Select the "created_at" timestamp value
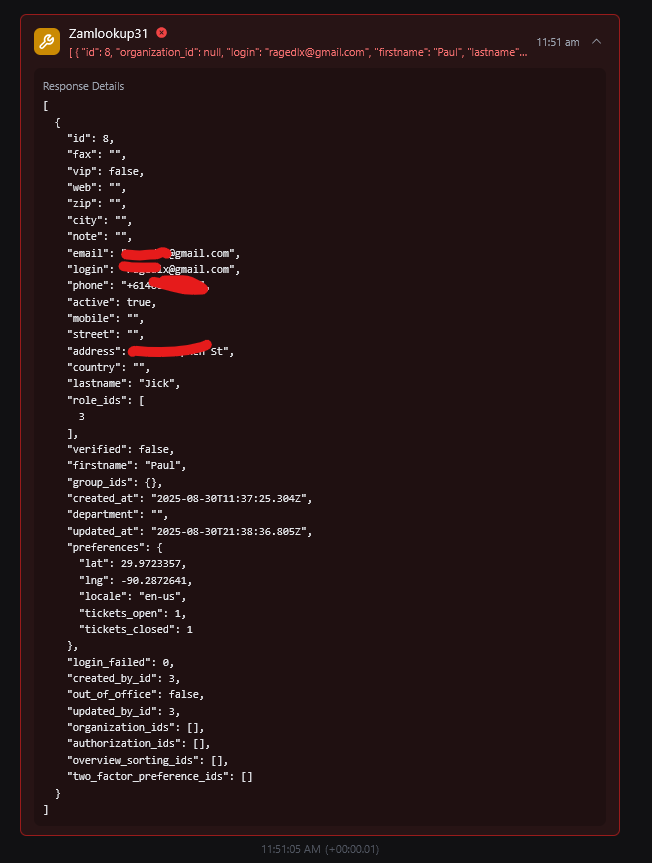Viewport: 652px width, 863px height. [232, 499]
